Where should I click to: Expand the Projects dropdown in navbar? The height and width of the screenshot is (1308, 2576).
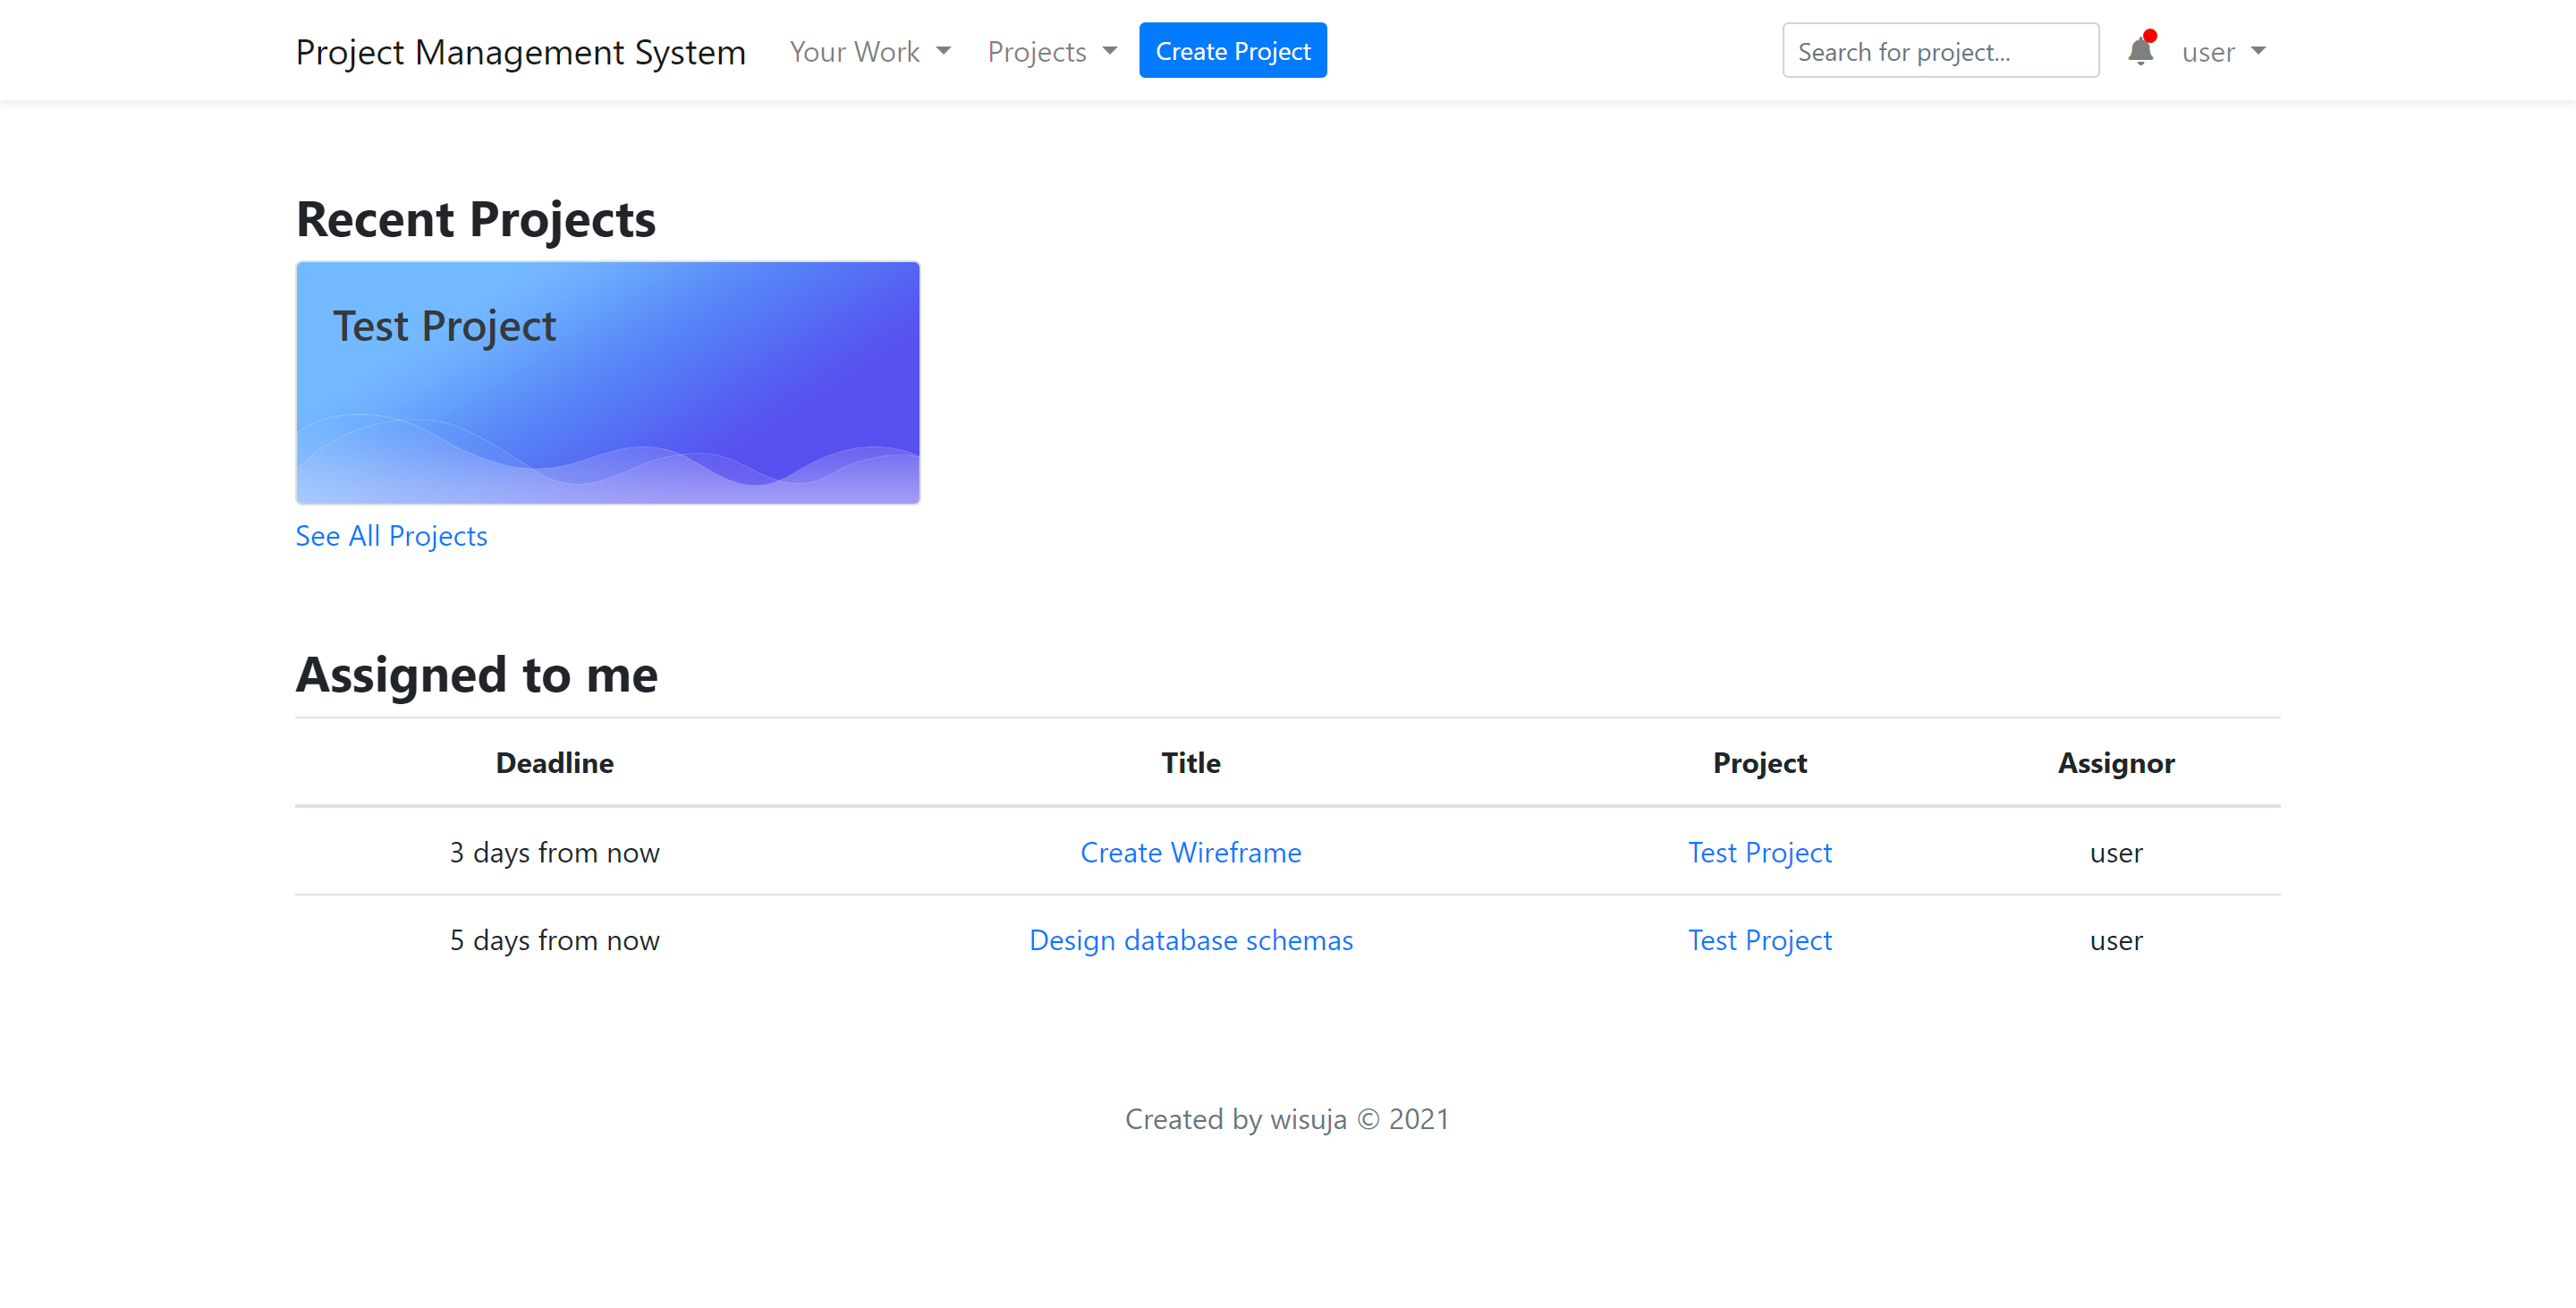coord(1051,52)
